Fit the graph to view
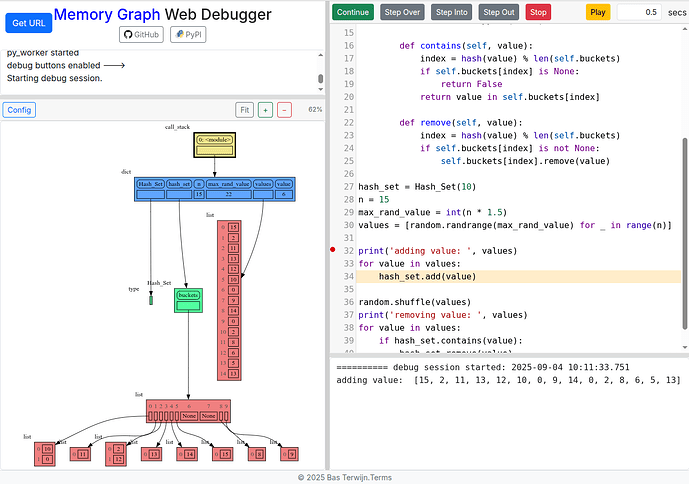Image resolution: width=689 pixels, height=484 pixels. [245, 110]
